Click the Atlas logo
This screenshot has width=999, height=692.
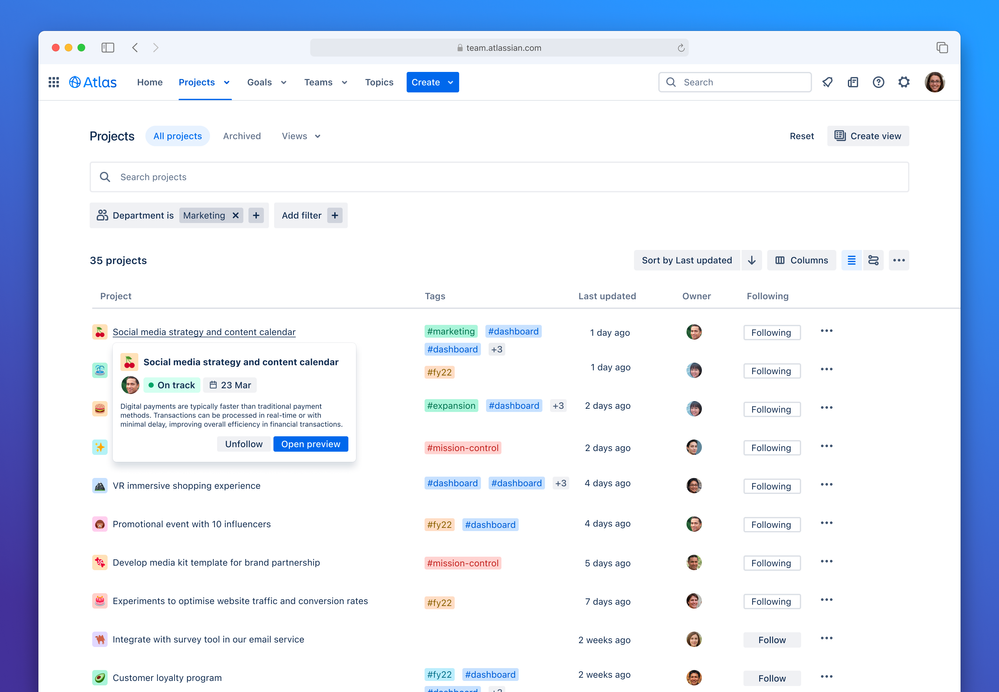tap(93, 82)
